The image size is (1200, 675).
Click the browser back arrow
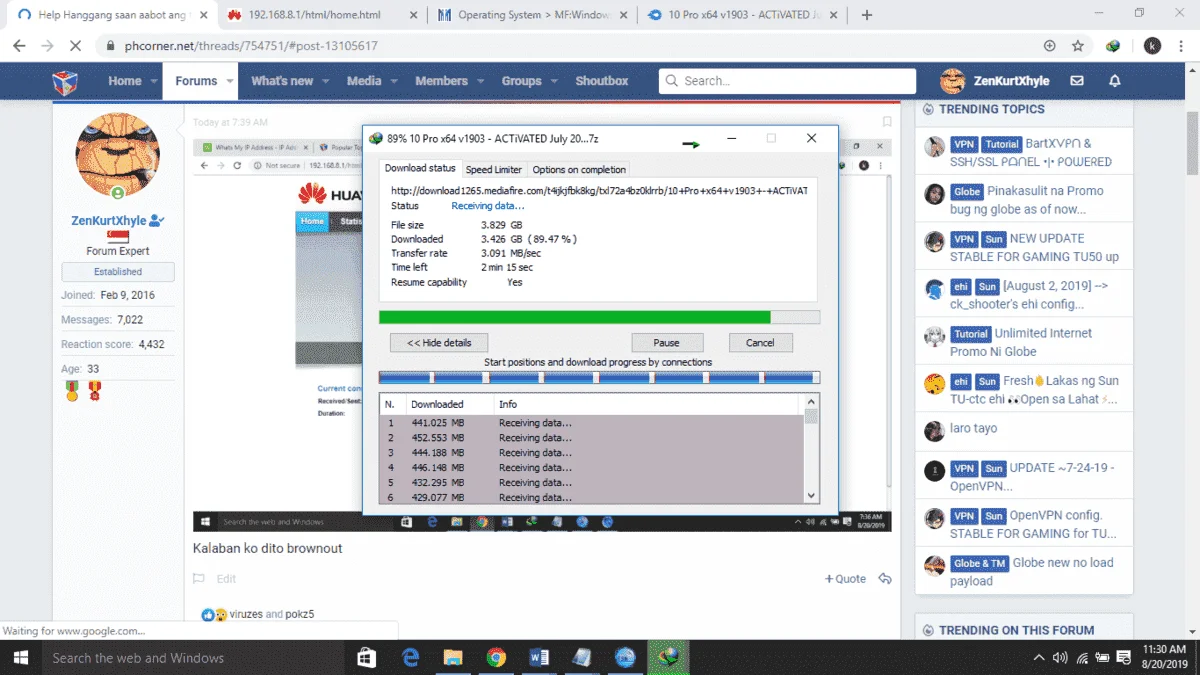19,46
